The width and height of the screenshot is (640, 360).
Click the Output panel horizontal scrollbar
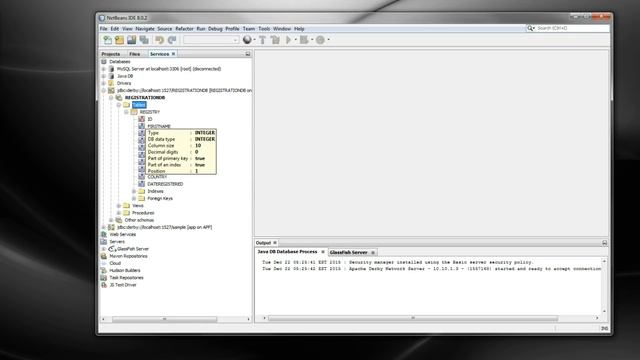click(413, 318)
